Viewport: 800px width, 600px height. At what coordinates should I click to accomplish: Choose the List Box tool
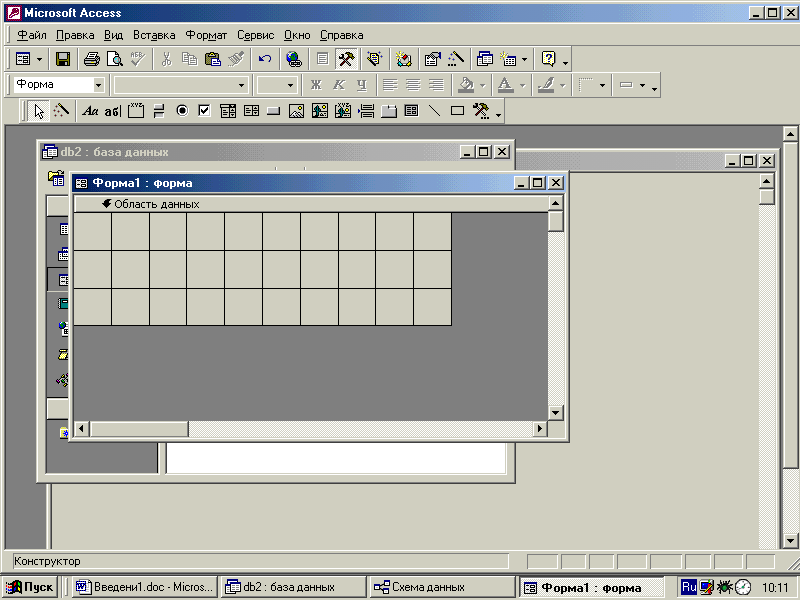(x=251, y=111)
